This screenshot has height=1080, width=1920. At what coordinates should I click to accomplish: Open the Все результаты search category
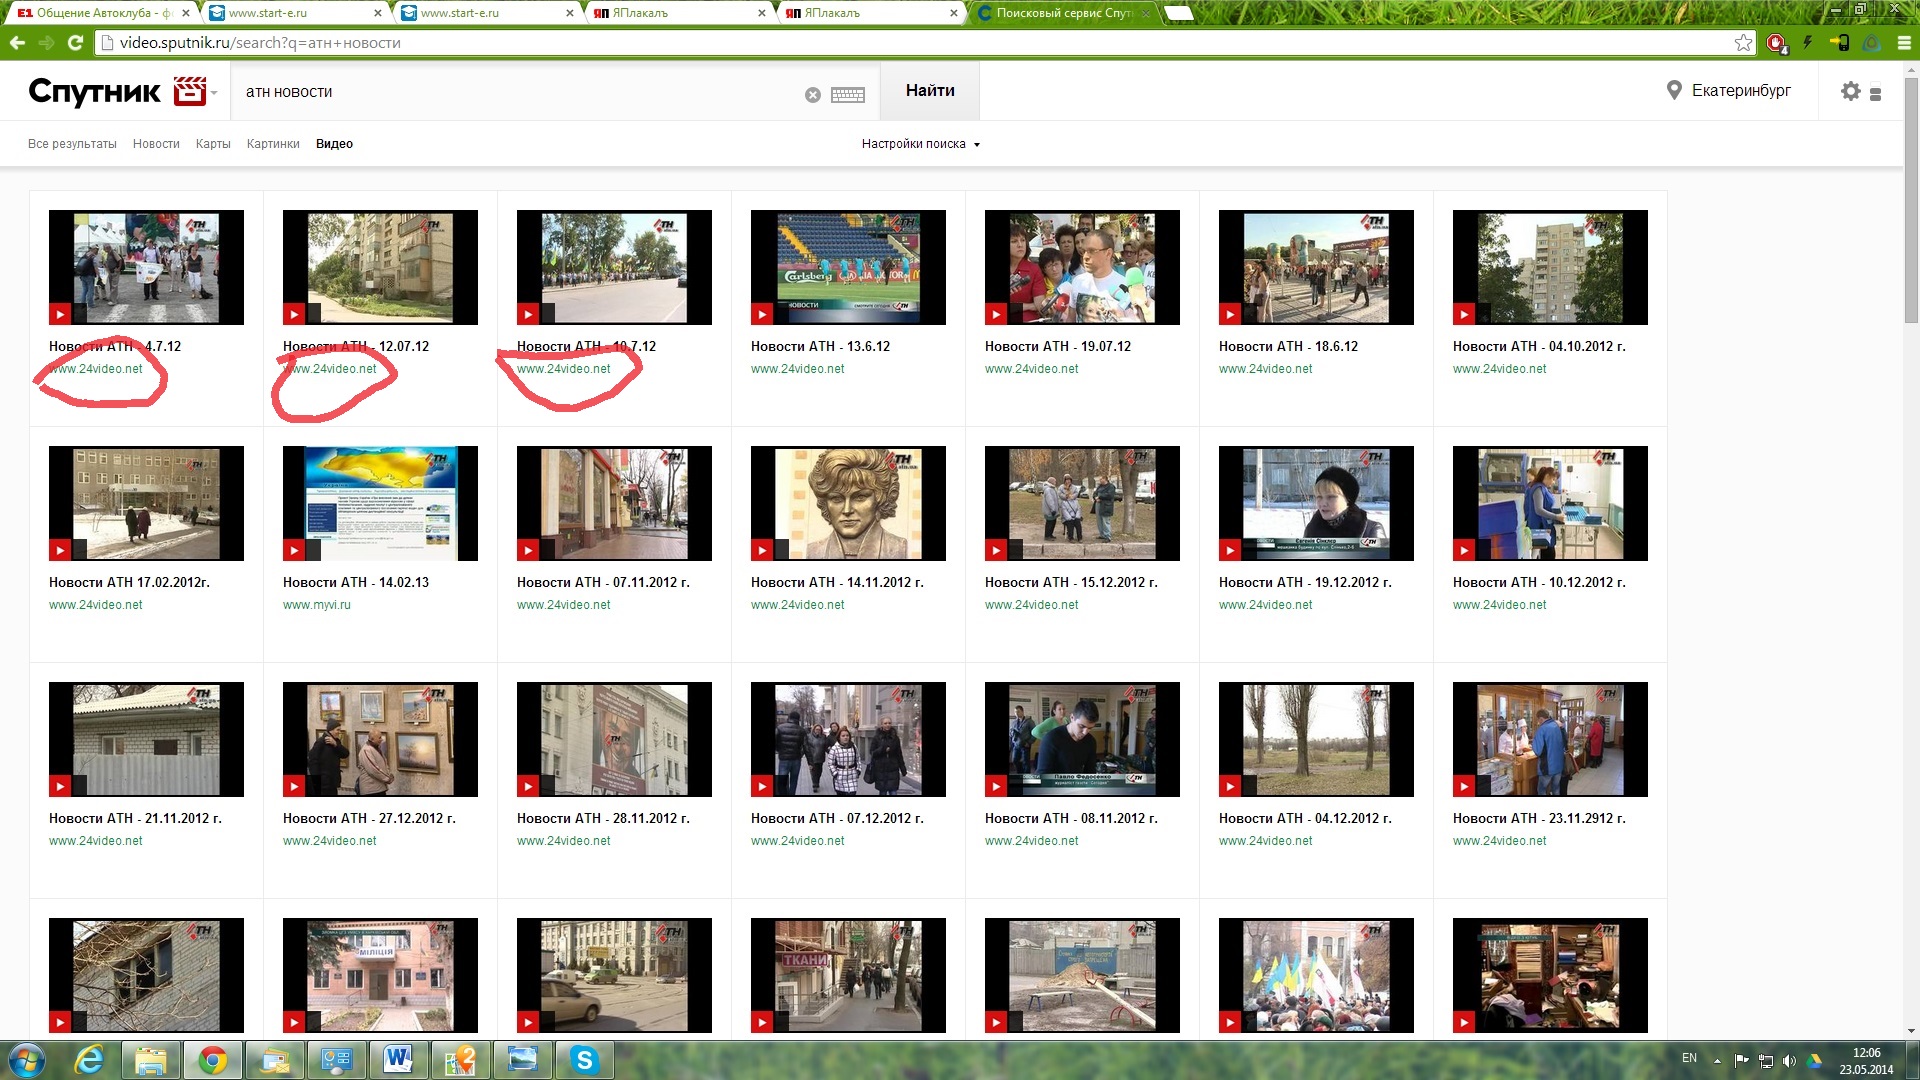[x=72, y=144]
